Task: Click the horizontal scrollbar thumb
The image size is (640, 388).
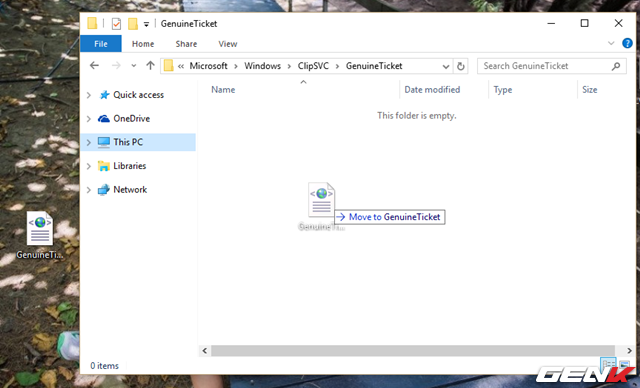Action: [413, 350]
